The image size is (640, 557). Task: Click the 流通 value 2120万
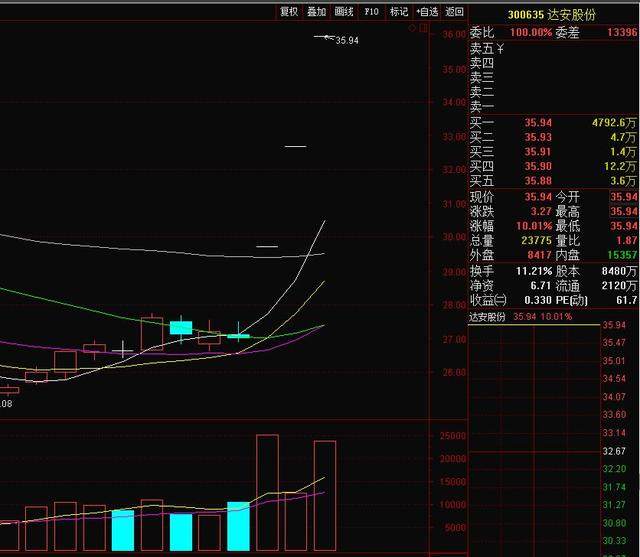pos(619,286)
